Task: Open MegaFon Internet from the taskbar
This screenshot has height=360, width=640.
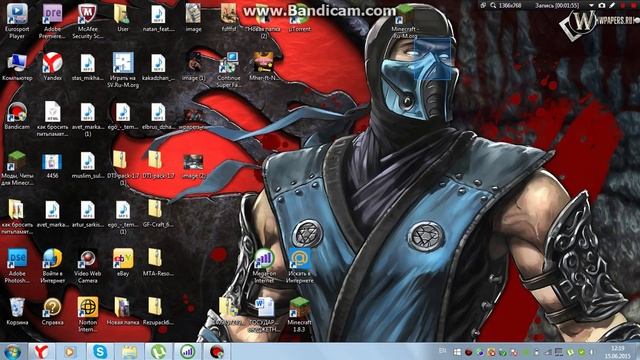Action: (187, 352)
